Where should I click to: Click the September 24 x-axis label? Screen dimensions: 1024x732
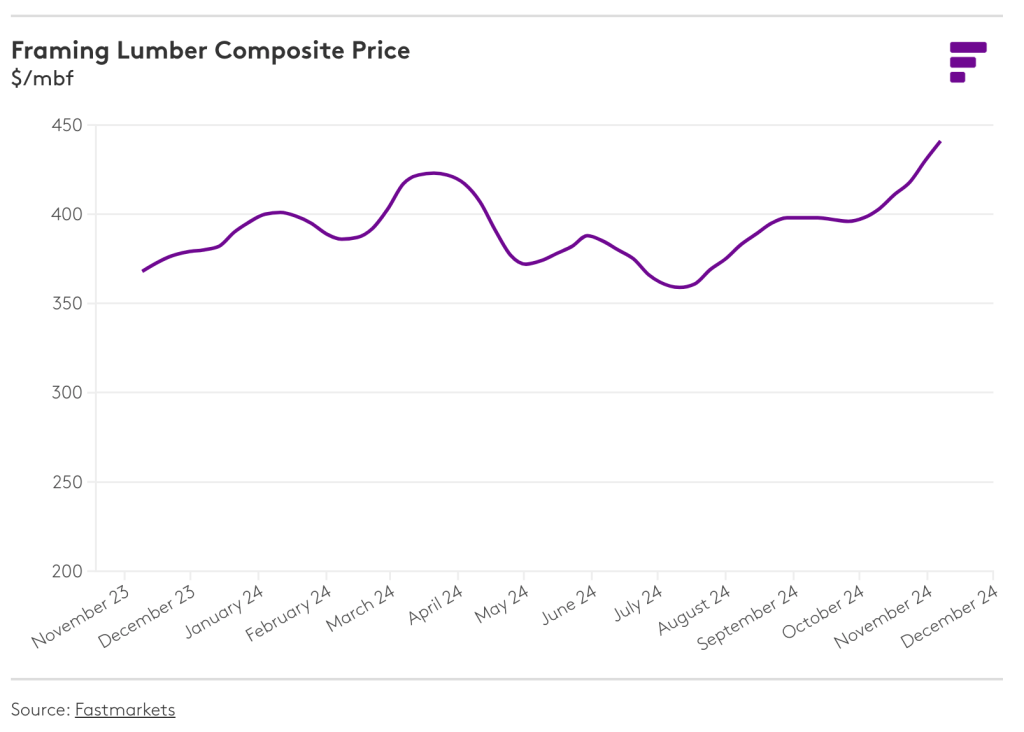click(750, 617)
